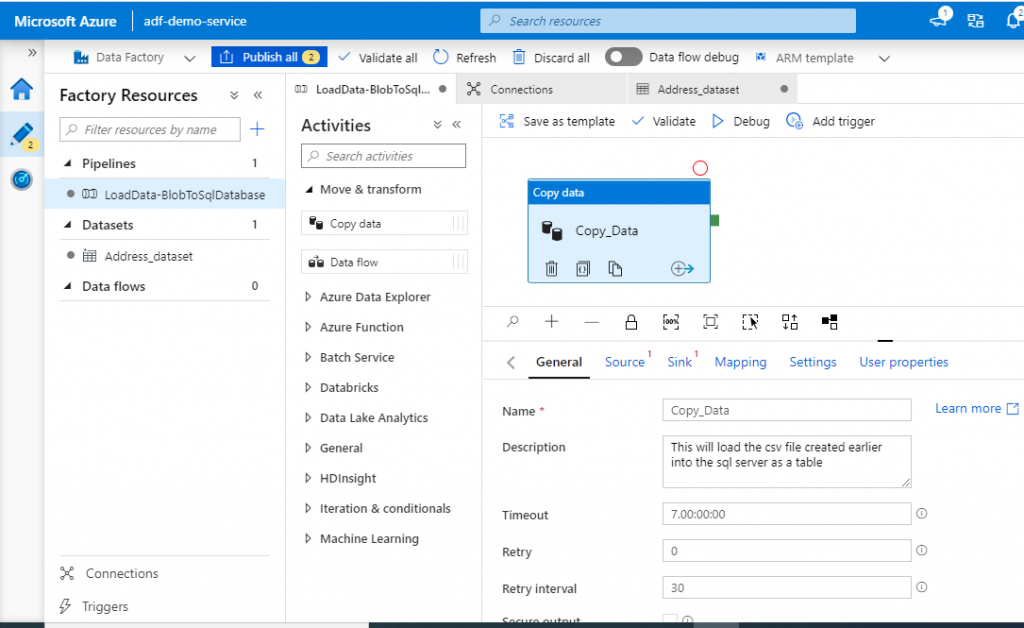Collapse the Pipelines tree section

(67, 163)
